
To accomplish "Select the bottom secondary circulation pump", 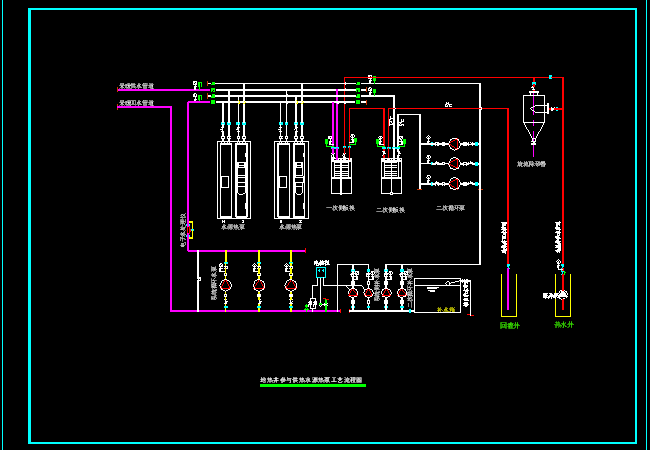I will [454, 183].
